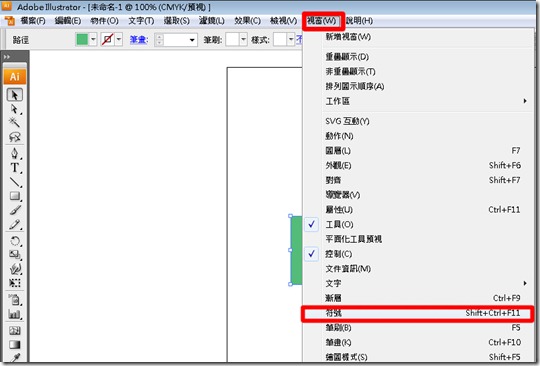540x366 pixels.
Task: Select the Direct Selection (white arrow) tool
Action: [15, 109]
